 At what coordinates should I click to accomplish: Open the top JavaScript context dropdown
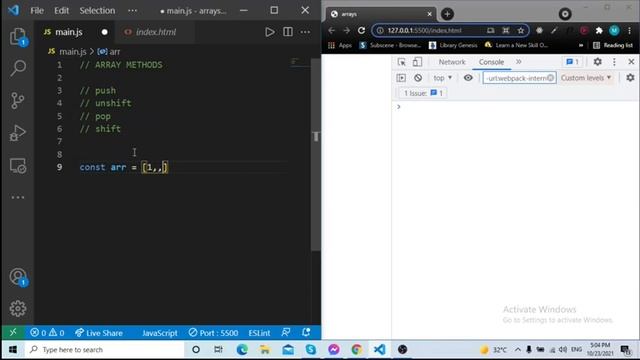(x=442, y=78)
